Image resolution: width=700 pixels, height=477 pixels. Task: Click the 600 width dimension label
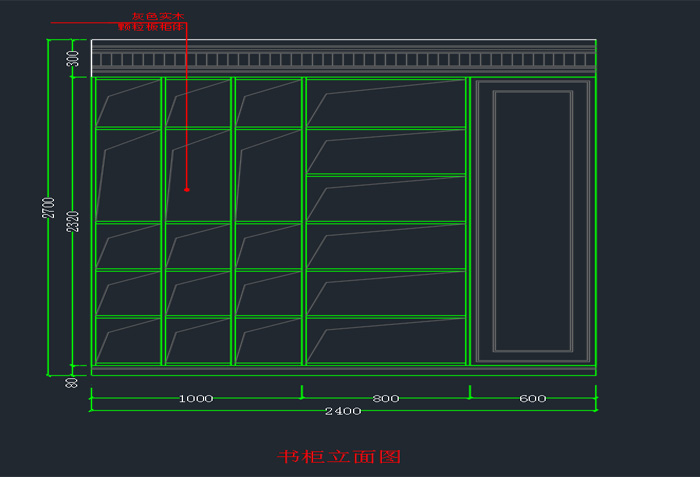point(533,398)
